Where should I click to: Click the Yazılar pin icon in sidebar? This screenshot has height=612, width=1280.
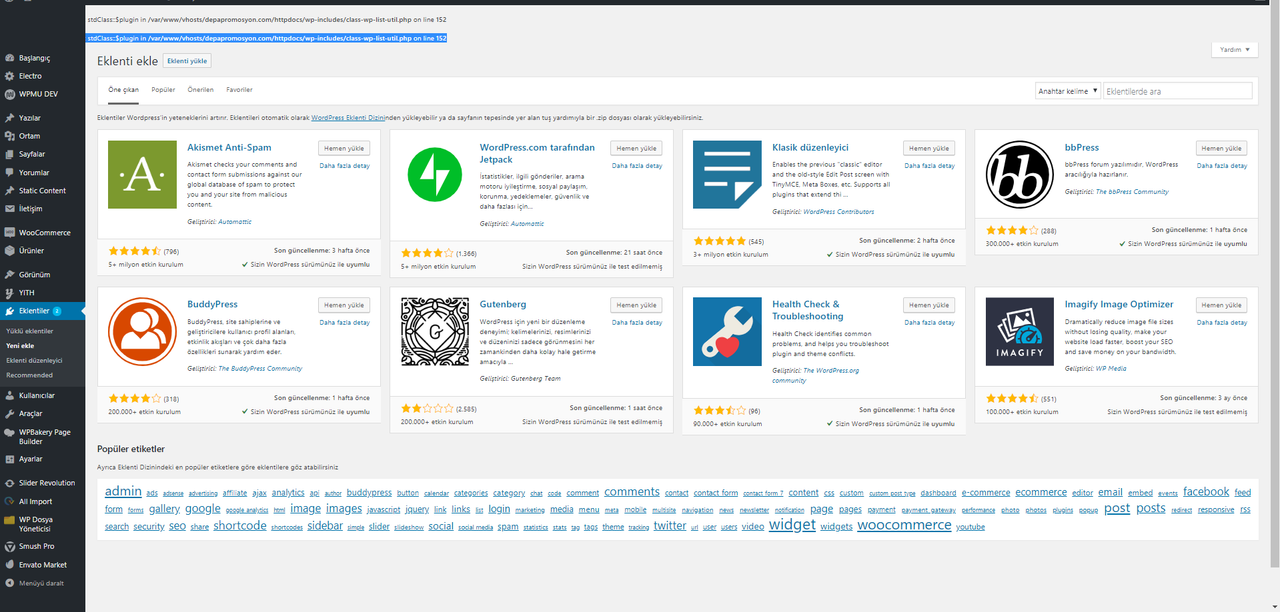(x=9, y=118)
